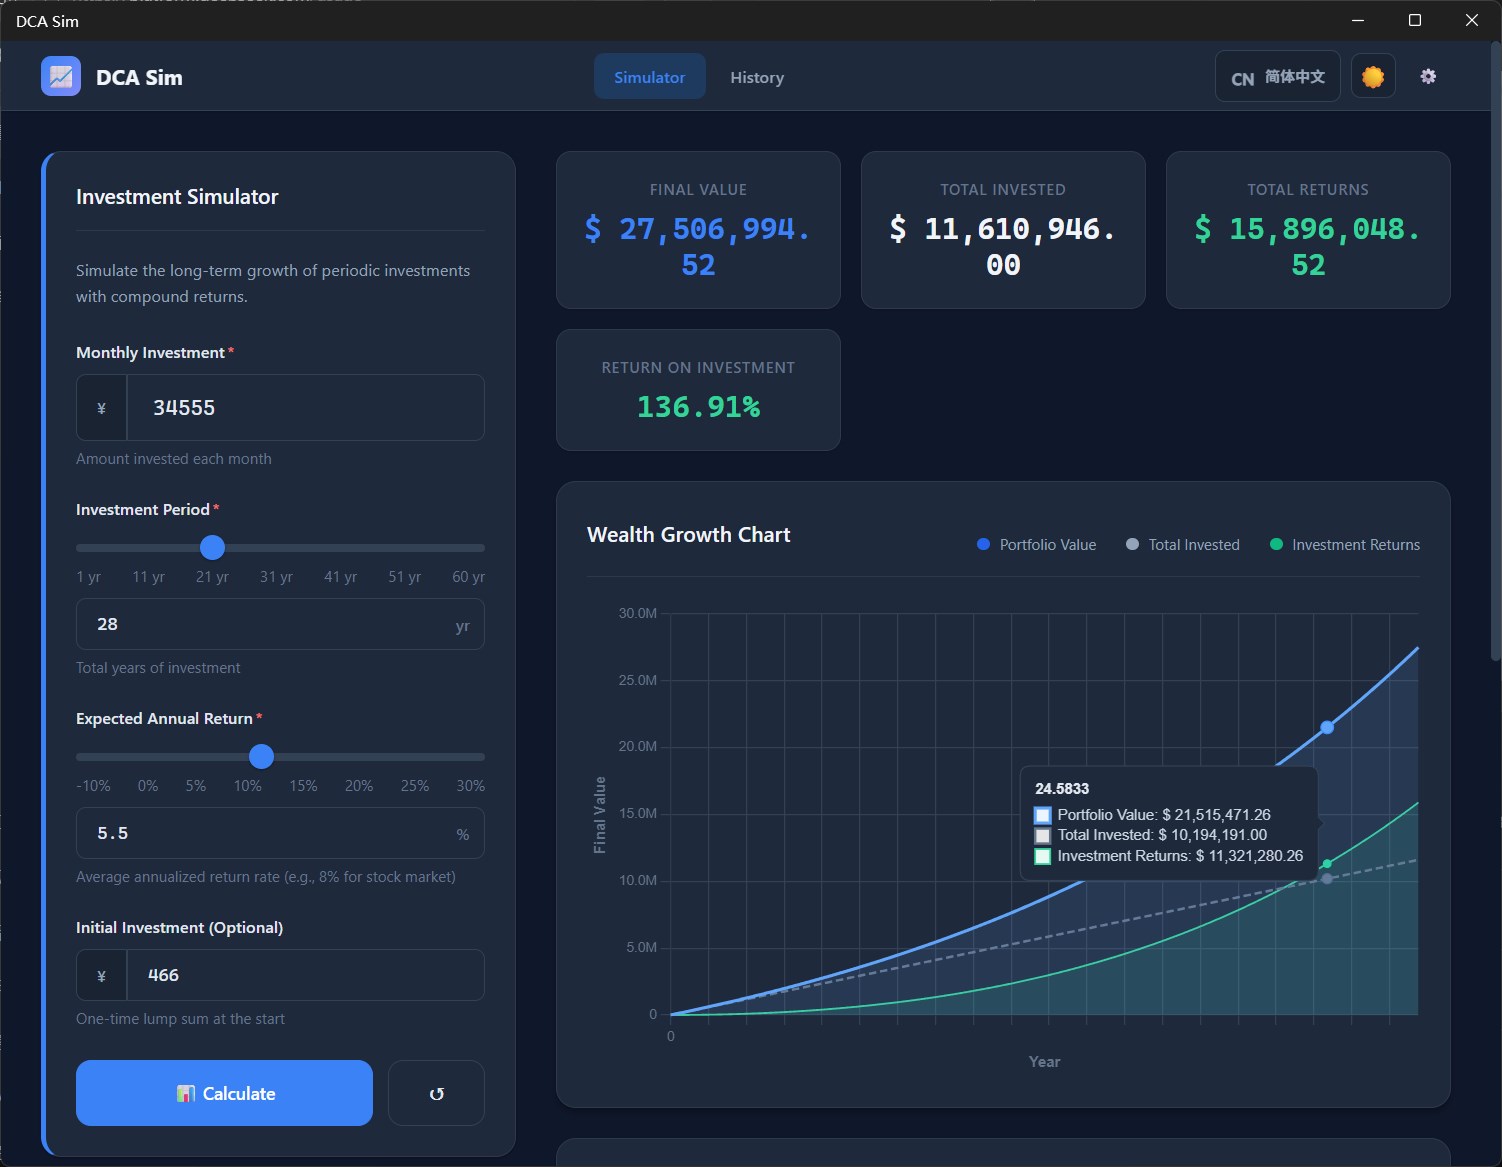Click the investment period field showing 28

[x=280, y=624]
